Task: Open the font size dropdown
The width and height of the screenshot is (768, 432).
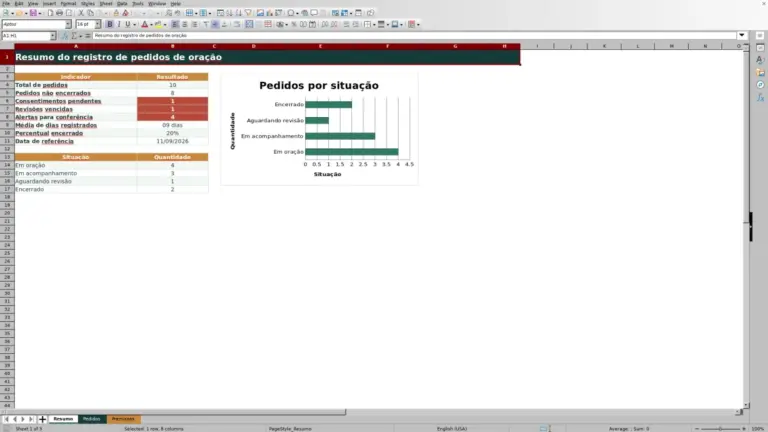Action: point(97,24)
